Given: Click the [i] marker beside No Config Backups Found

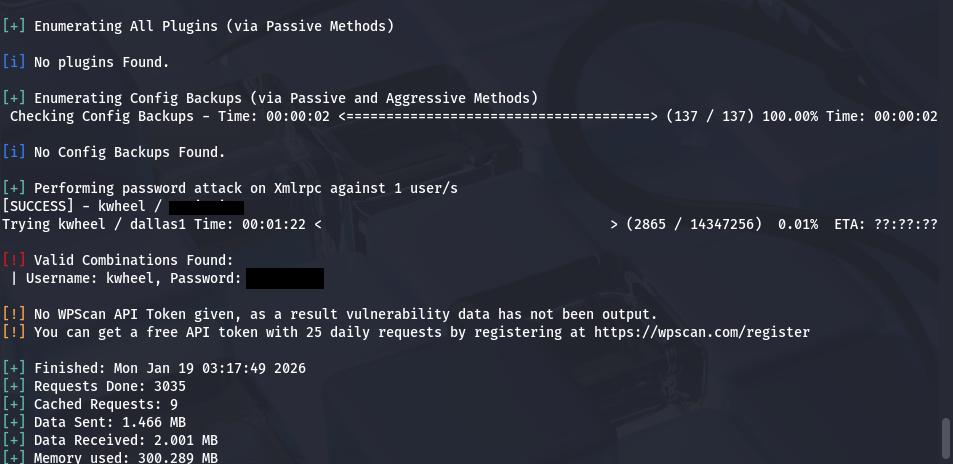Looking at the screenshot, I should [14, 152].
